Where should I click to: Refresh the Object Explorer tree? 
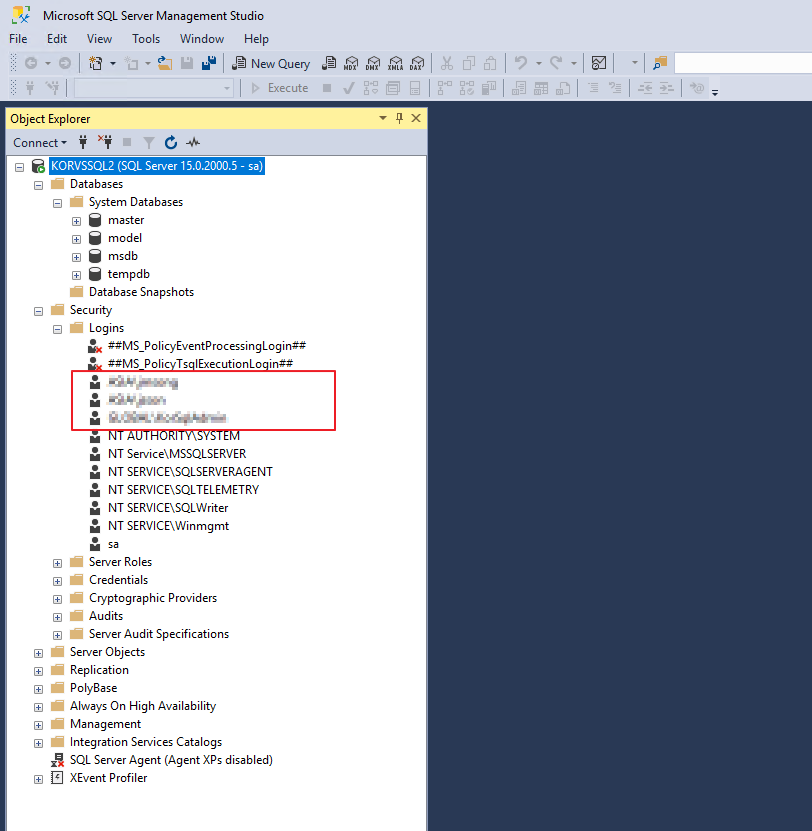[x=171, y=142]
